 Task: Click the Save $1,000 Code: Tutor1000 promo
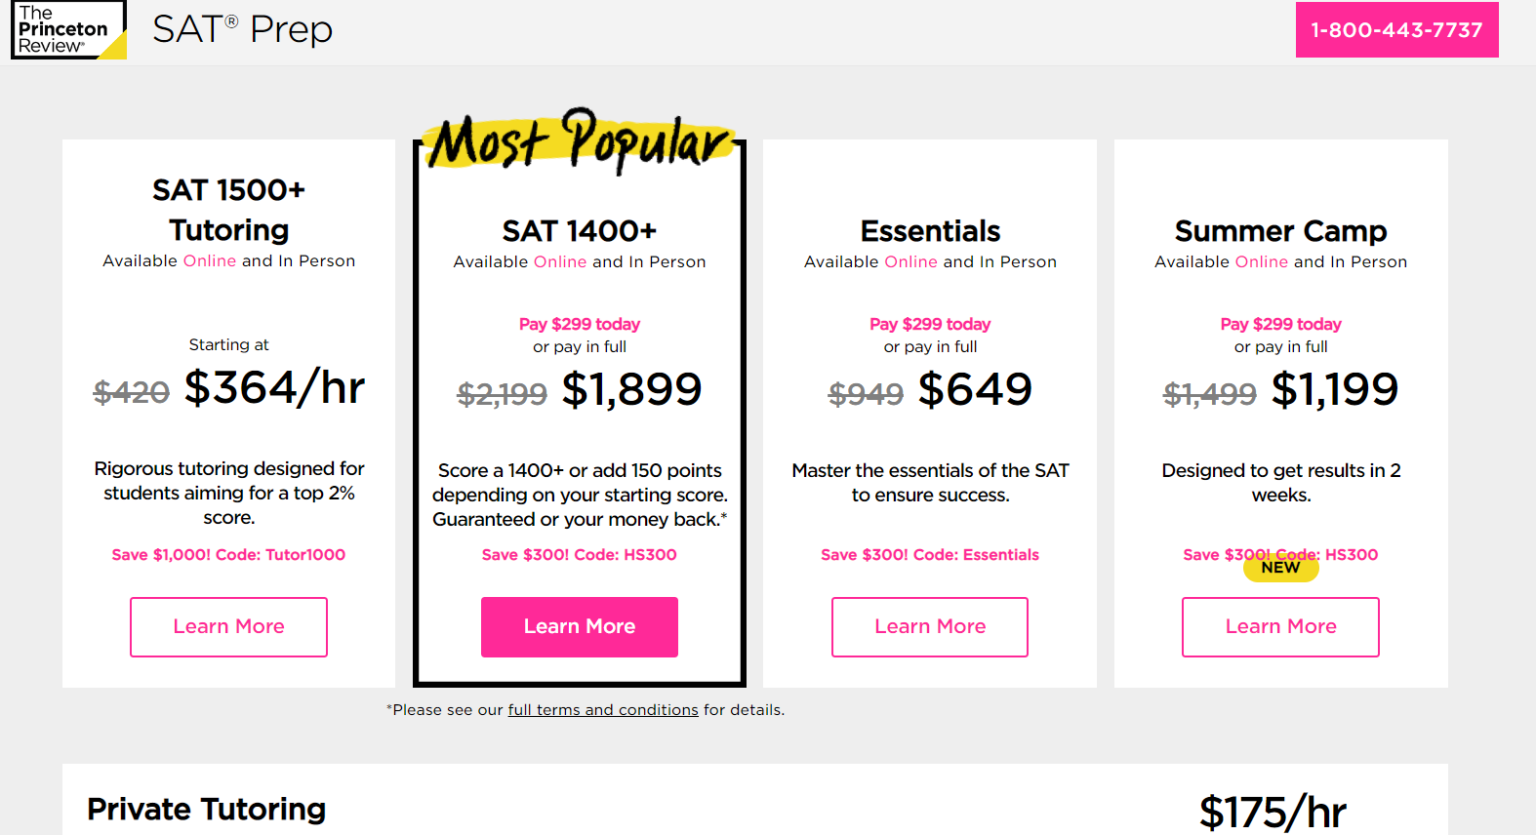pyautogui.click(x=228, y=555)
